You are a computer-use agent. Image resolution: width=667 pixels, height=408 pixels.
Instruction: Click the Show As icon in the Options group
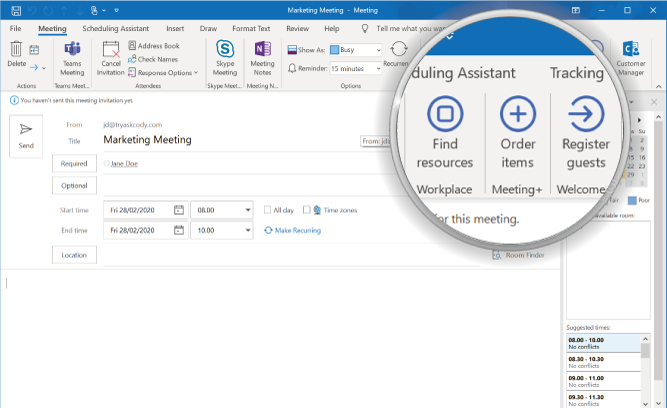tap(292, 50)
